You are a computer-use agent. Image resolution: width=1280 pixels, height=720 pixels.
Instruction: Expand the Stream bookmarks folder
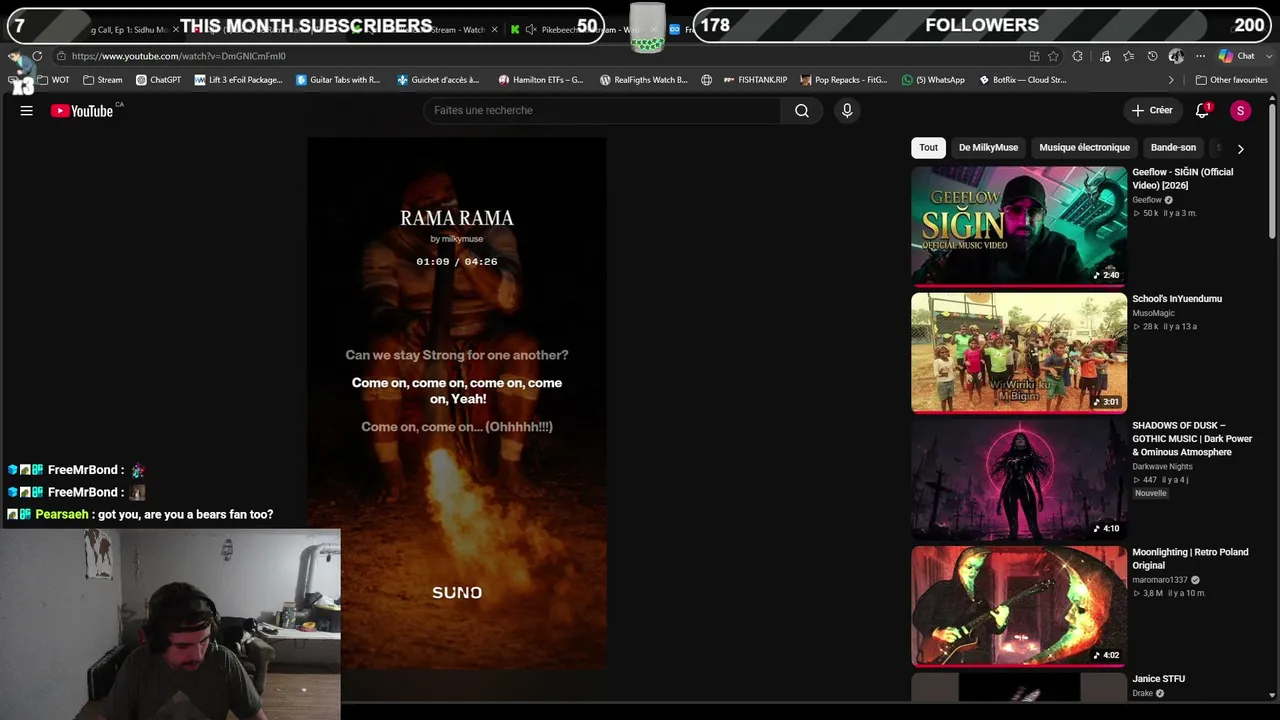click(x=102, y=80)
